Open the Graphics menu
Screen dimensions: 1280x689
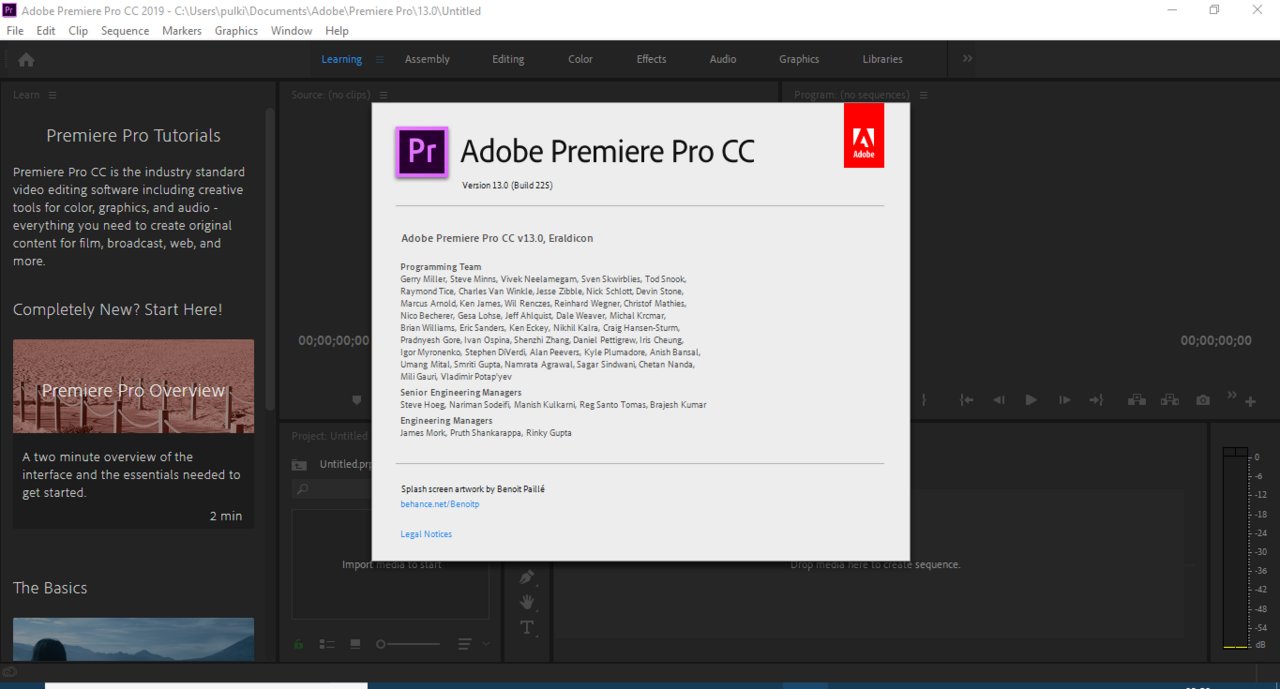(236, 31)
